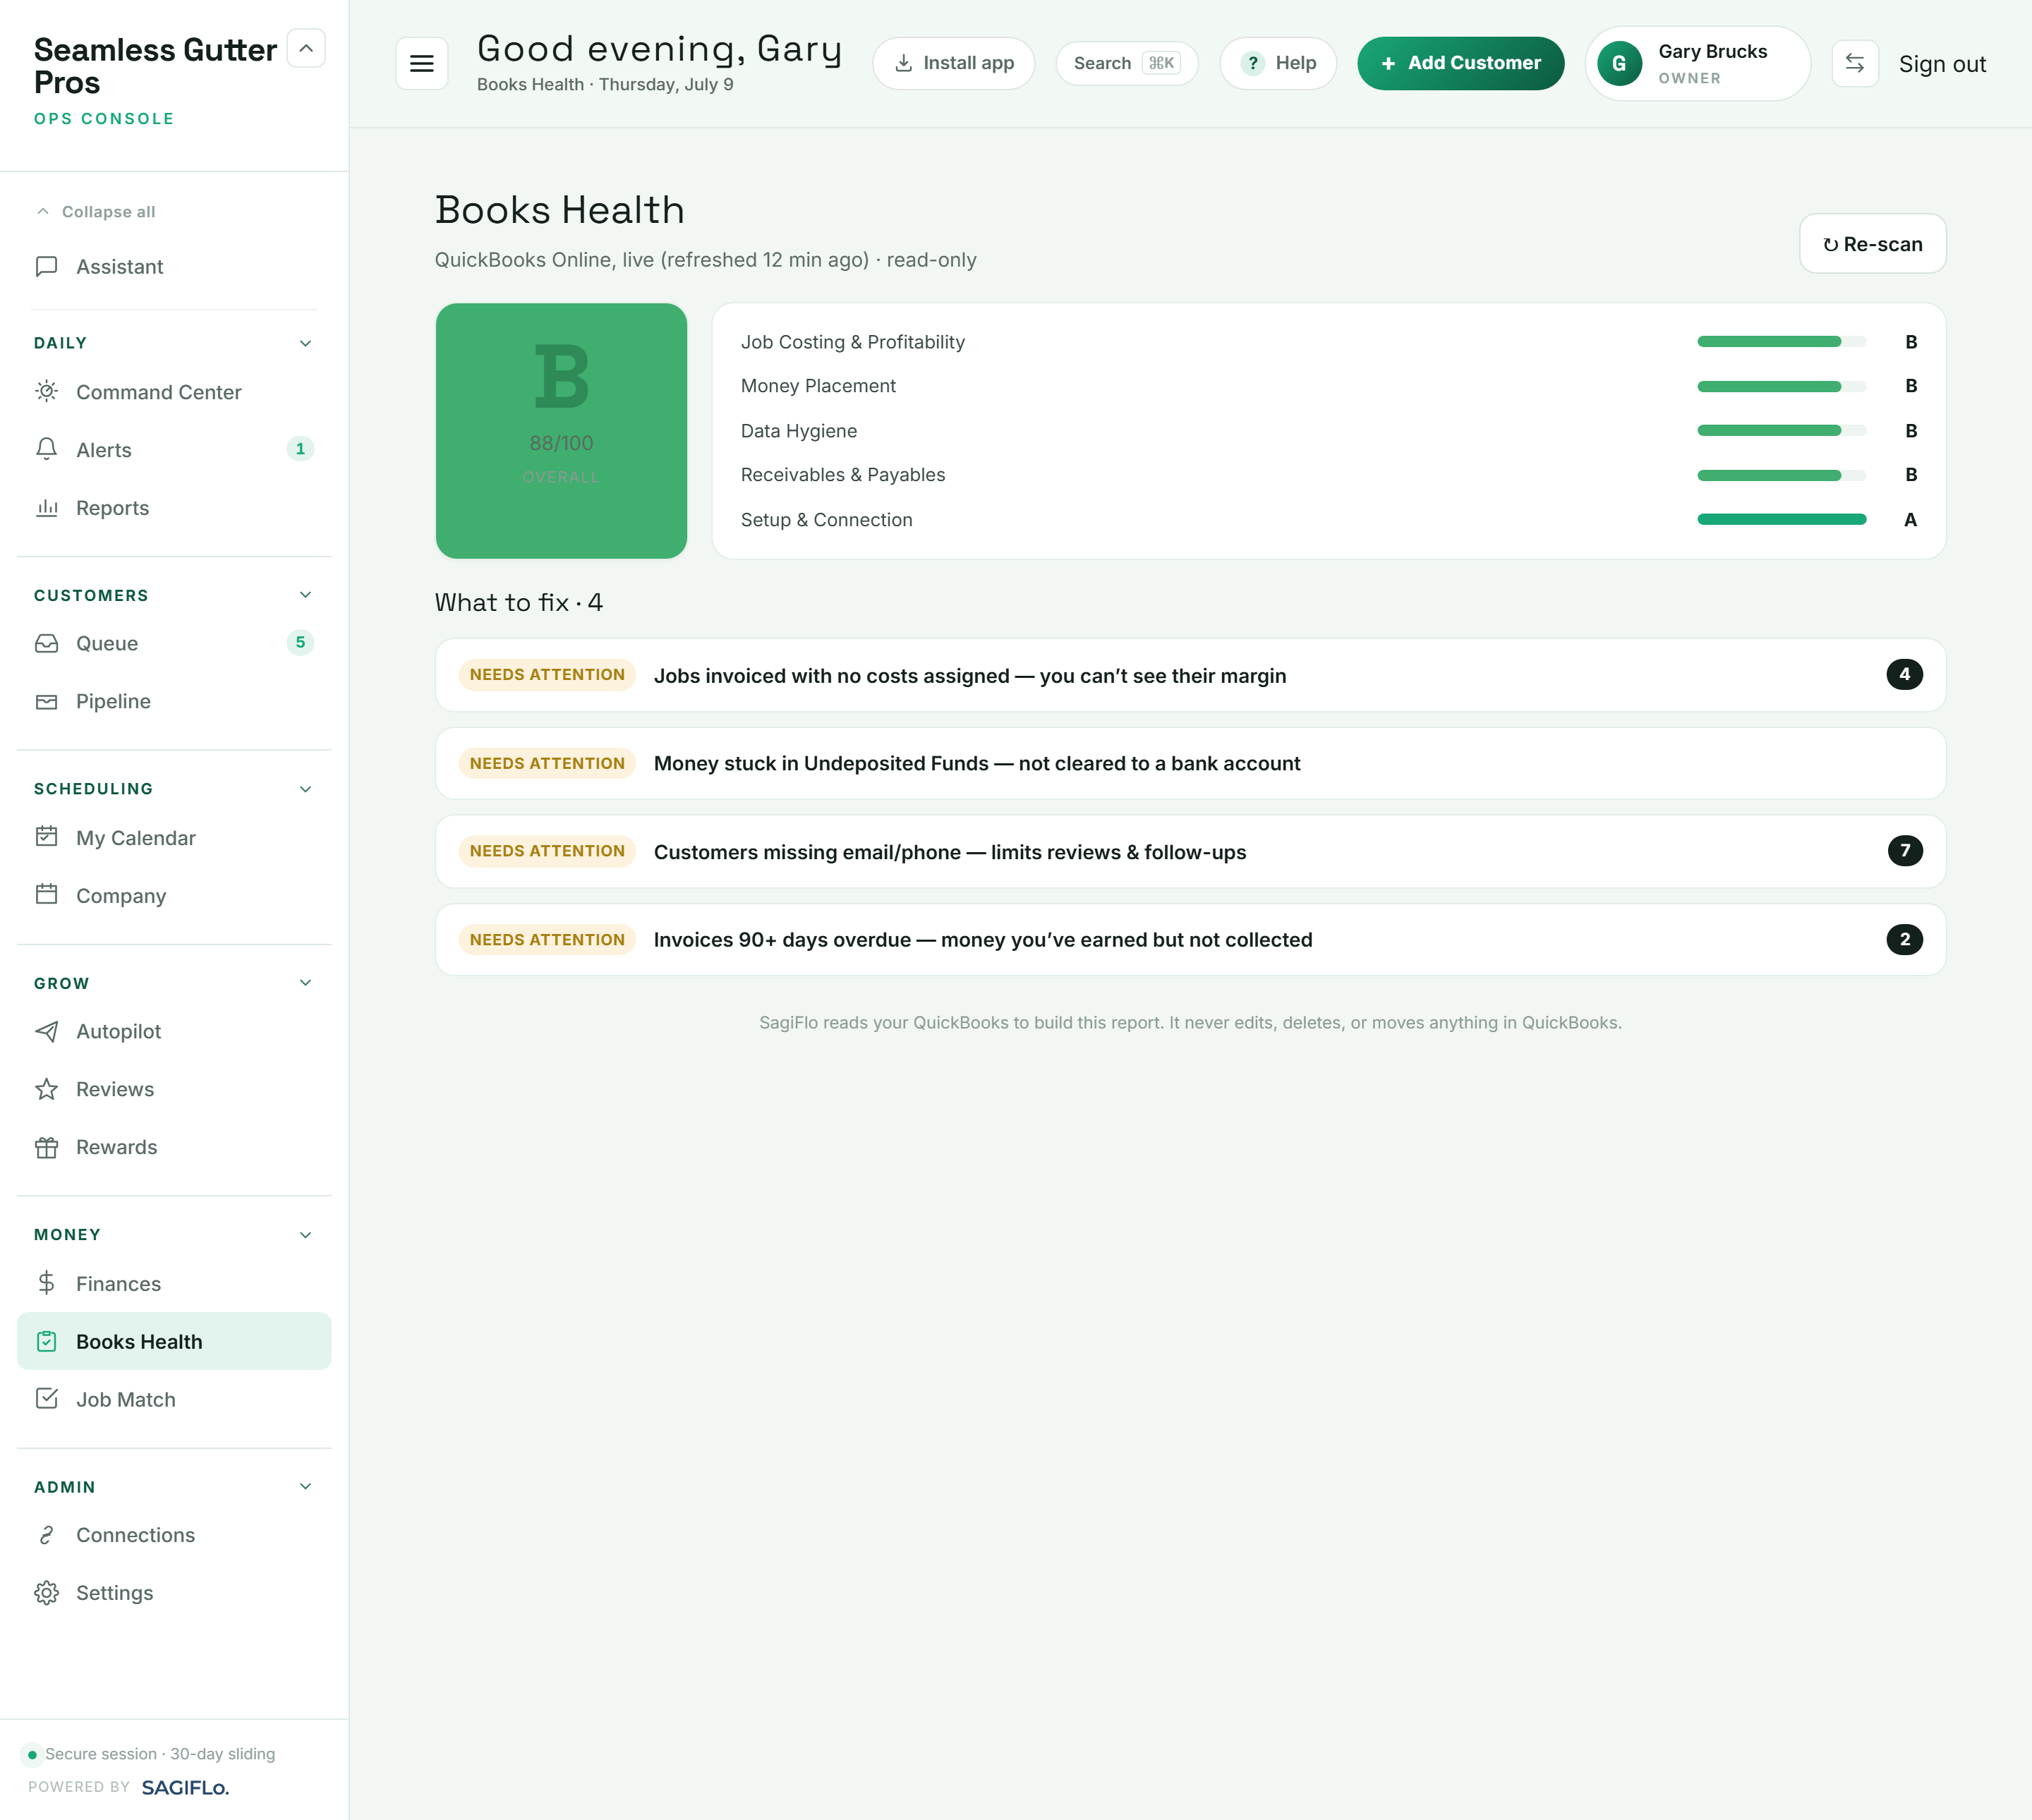The width and height of the screenshot is (2032, 1820).
Task: Click the Pipeline icon in sidebar
Action: pyautogui.click(x=46, y=701)
